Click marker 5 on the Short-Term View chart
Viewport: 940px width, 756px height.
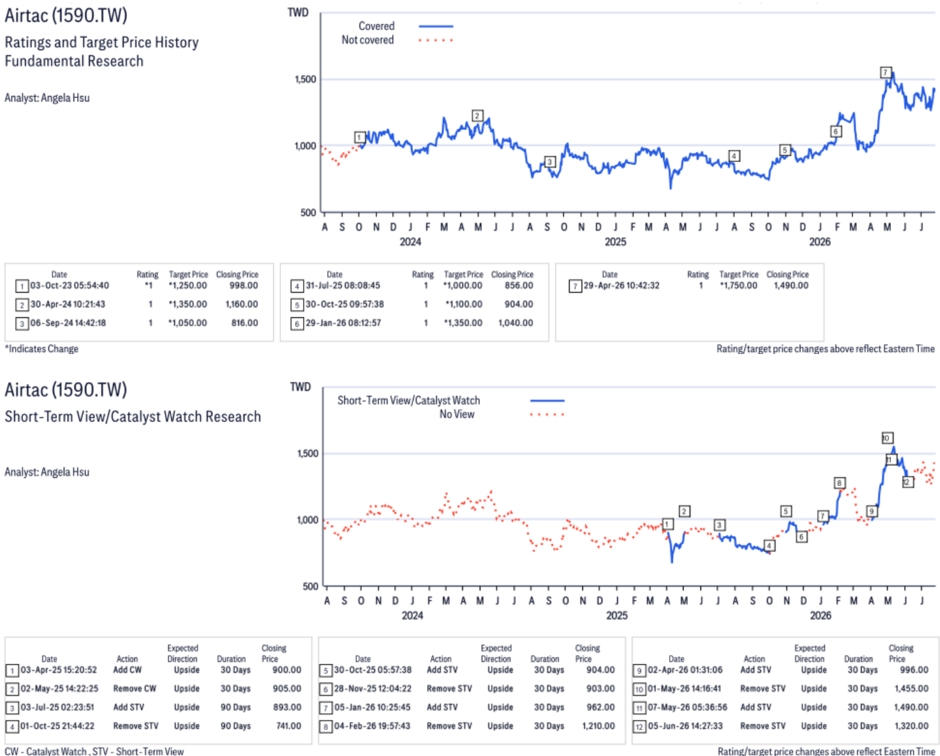pyautogui.click(x=786, y=511)
